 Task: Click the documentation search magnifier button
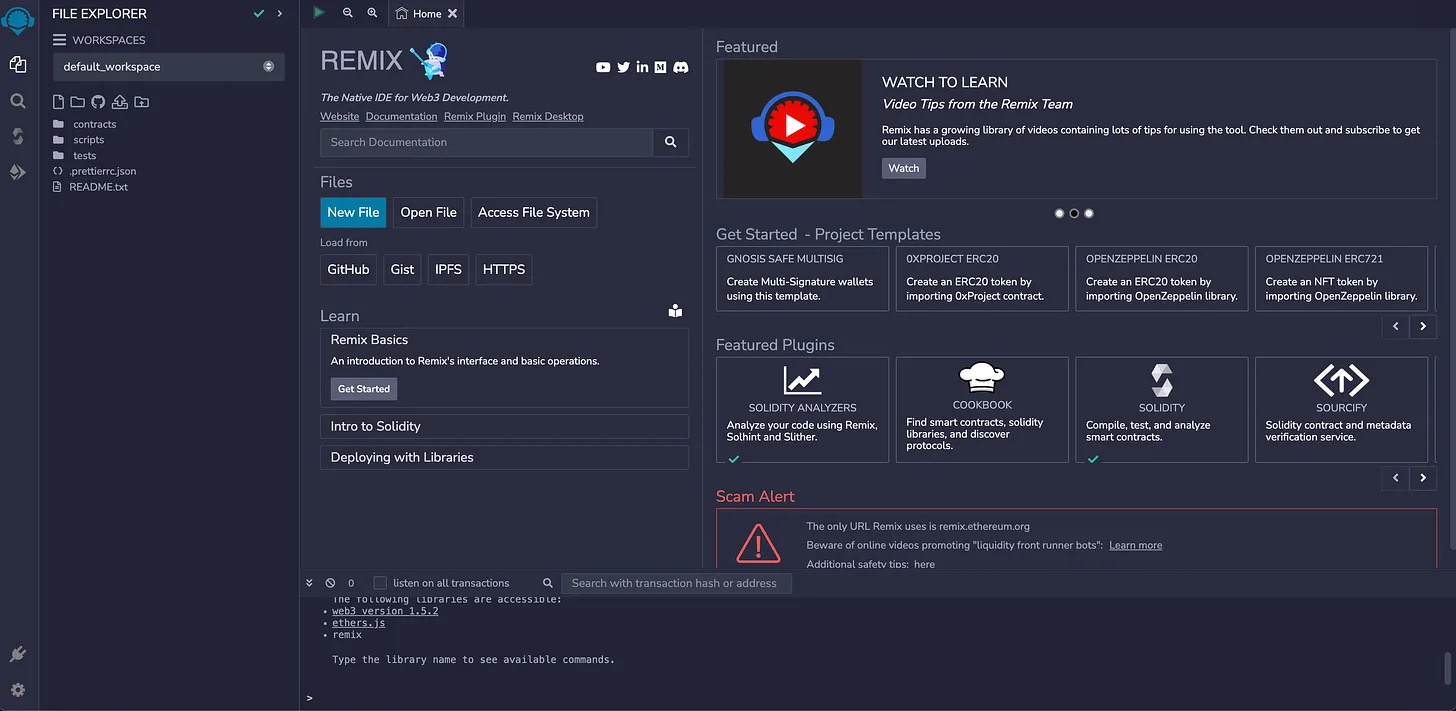[x=671, y=142]
